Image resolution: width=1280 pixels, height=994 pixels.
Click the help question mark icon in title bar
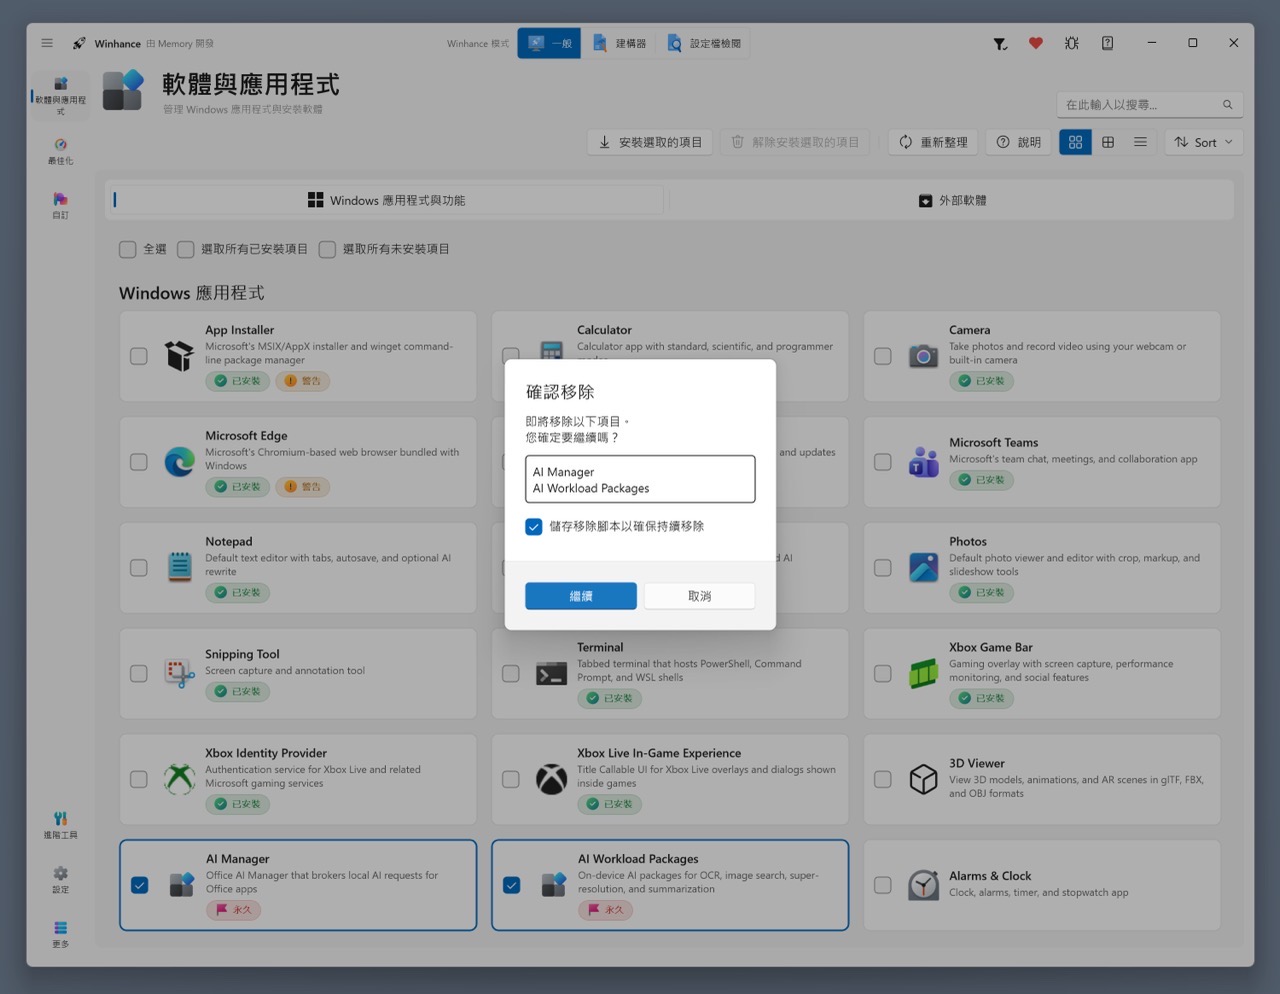[x=1108, y=43]
